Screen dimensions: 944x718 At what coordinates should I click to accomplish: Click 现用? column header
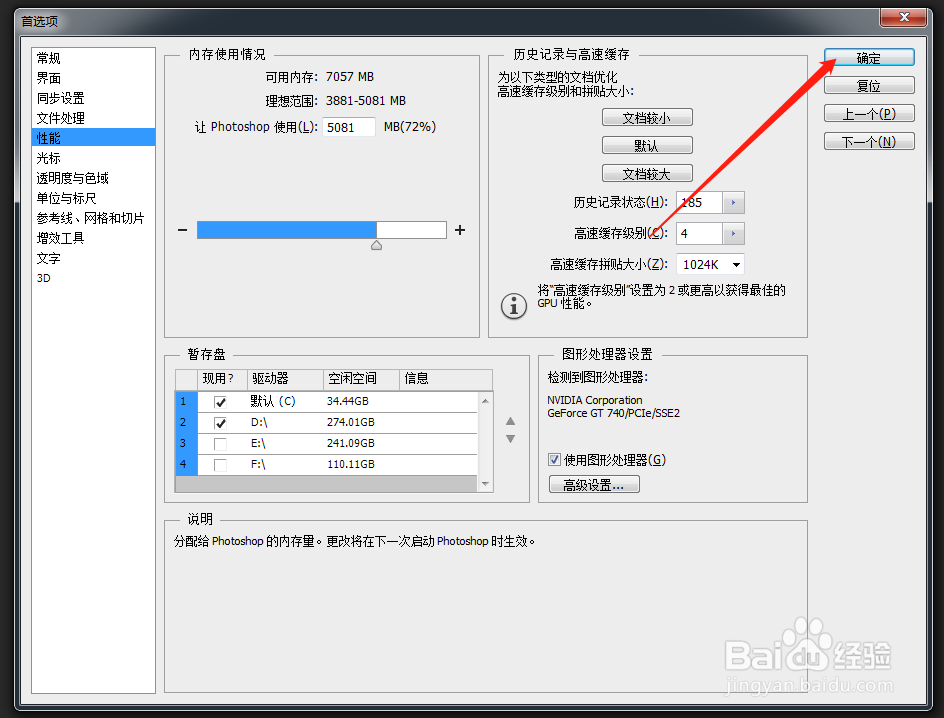pos(222,379)
